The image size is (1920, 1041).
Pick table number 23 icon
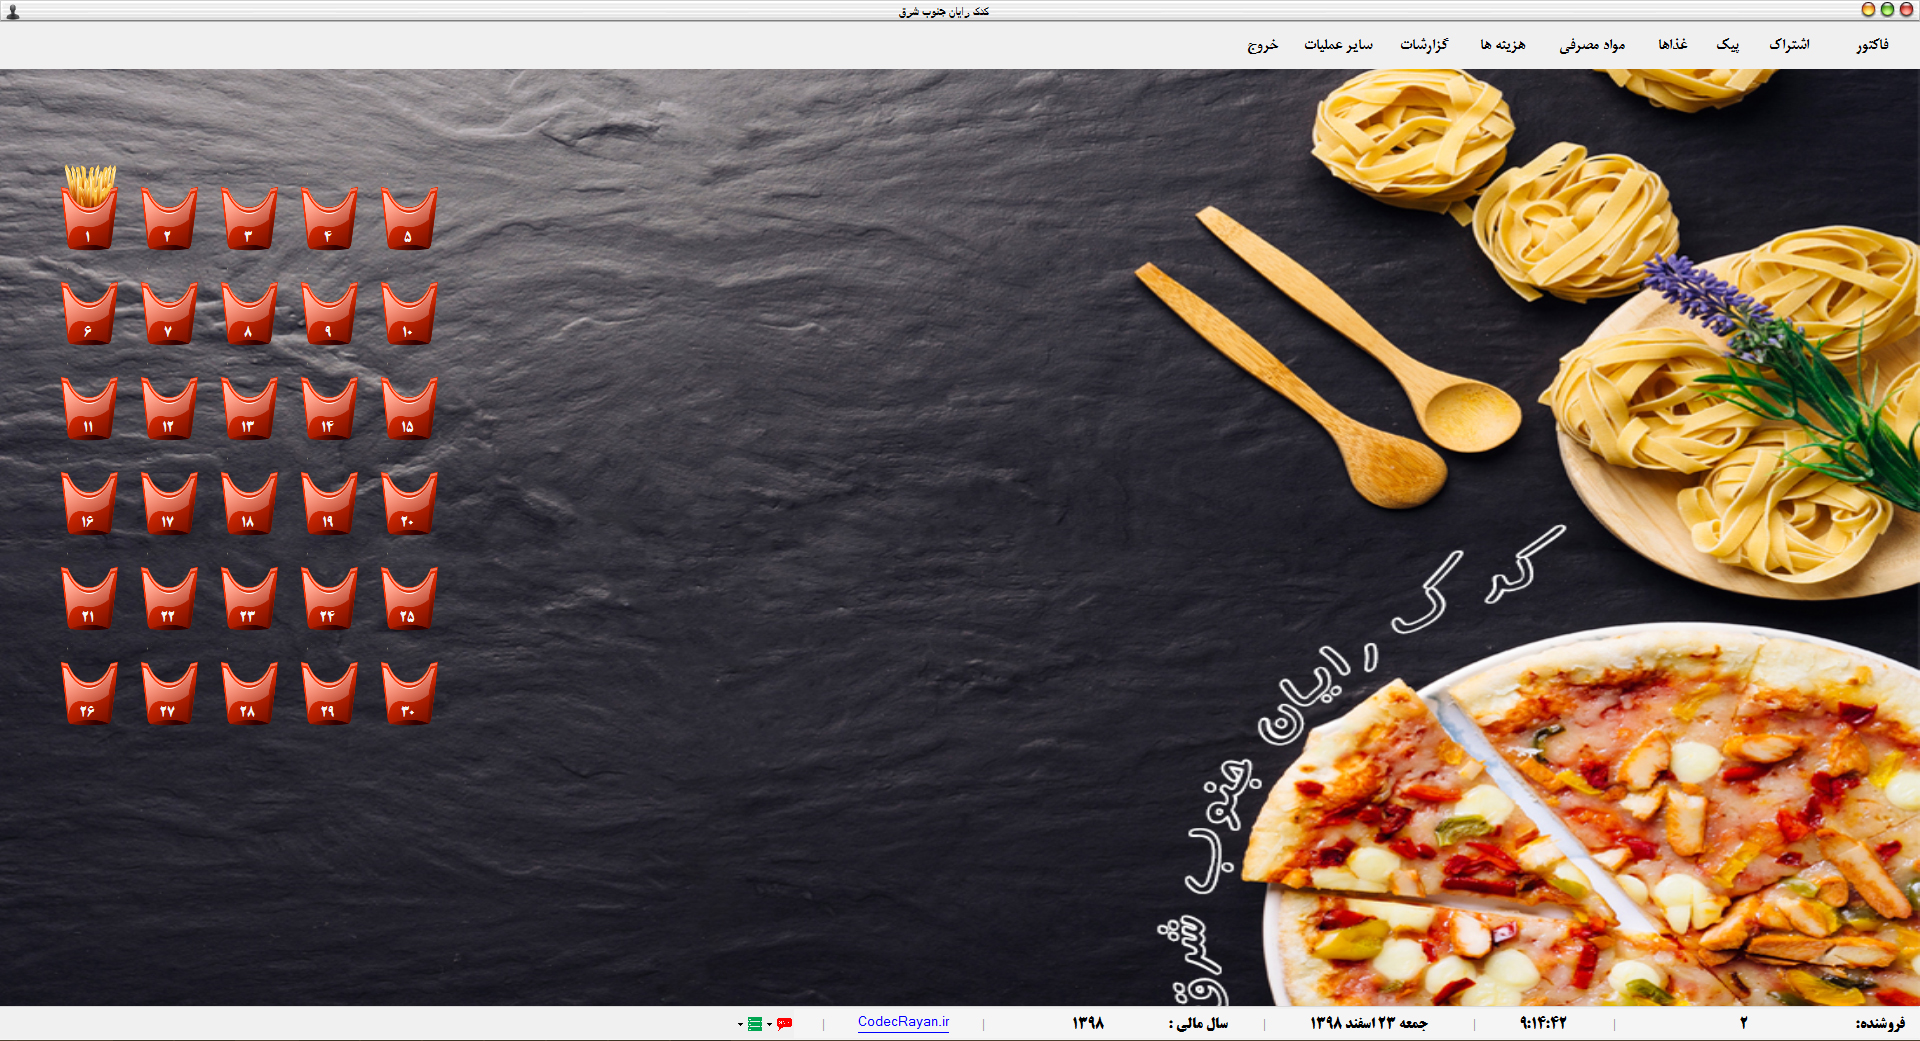point(249,598)
